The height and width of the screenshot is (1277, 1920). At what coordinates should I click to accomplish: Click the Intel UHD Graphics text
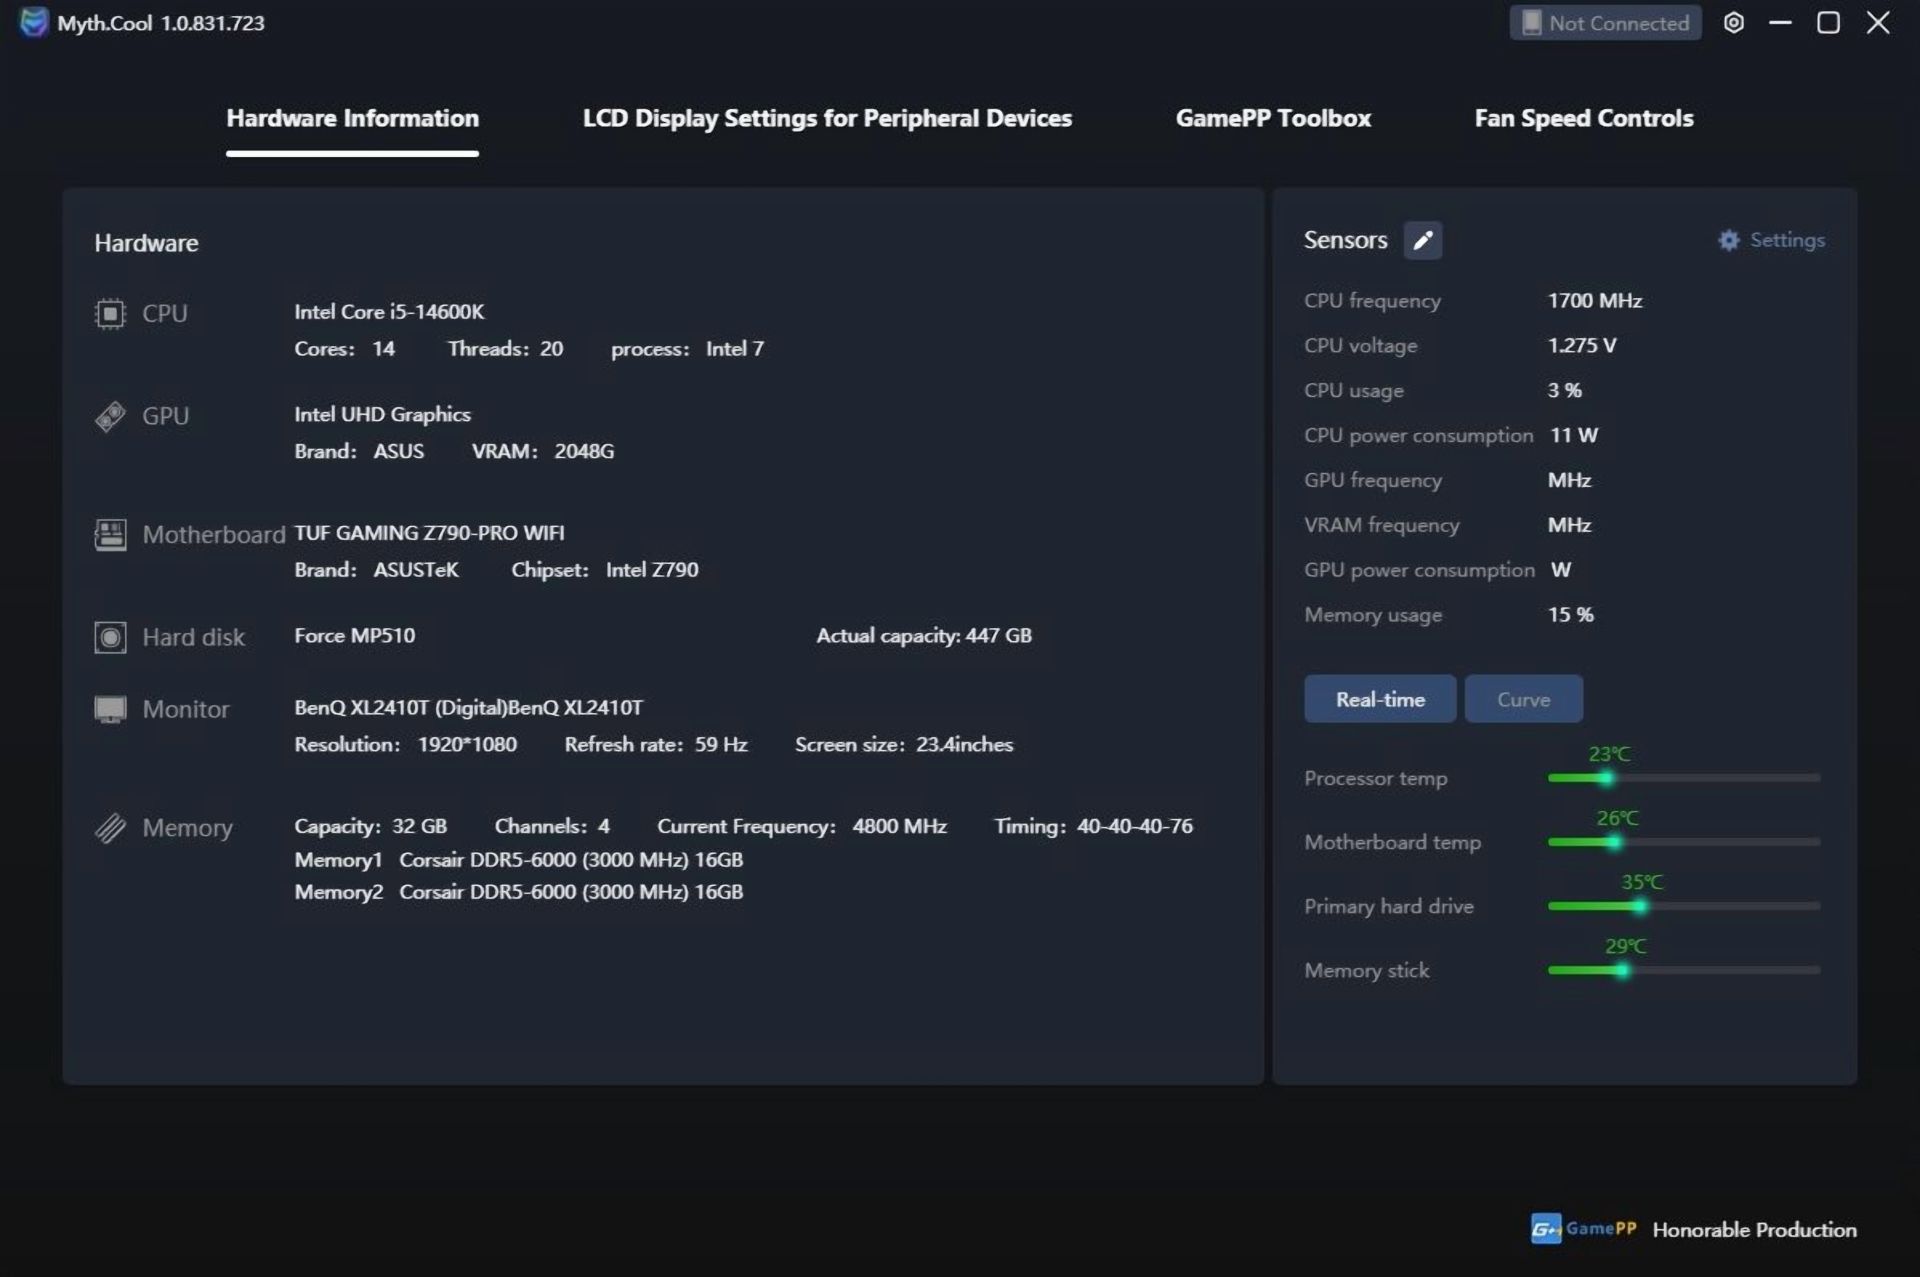point(382,414)
